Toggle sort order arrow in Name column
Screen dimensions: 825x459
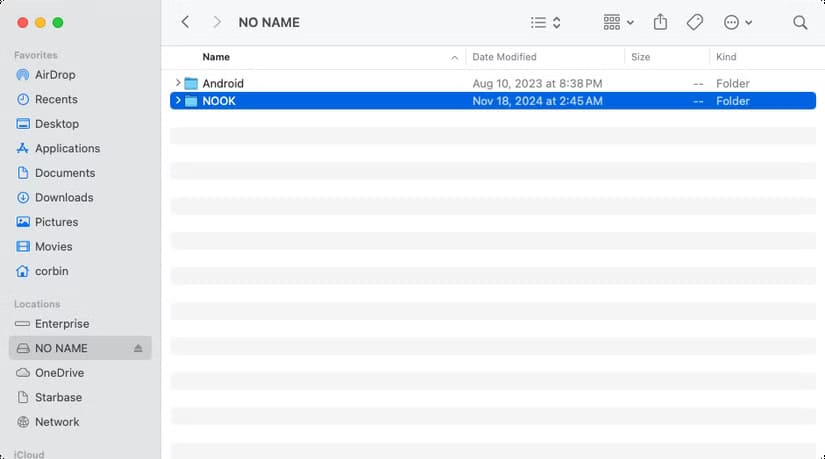click(x=455, y=57)
